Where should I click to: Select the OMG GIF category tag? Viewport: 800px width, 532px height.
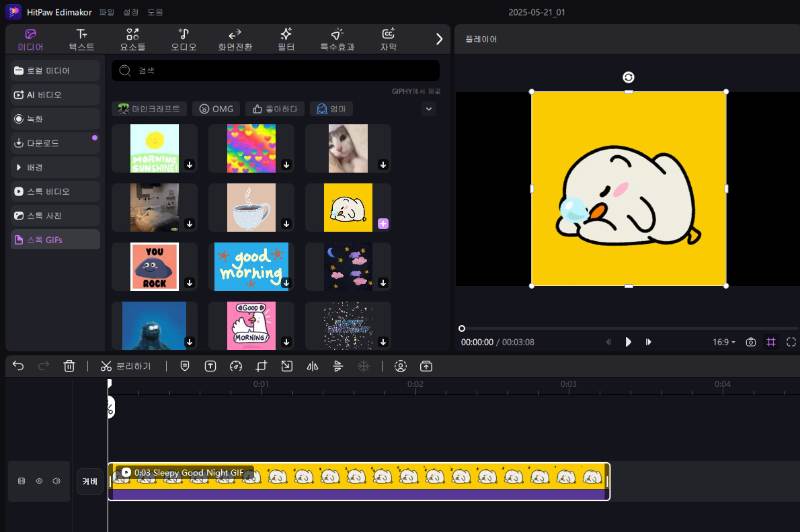pos(216,109)
